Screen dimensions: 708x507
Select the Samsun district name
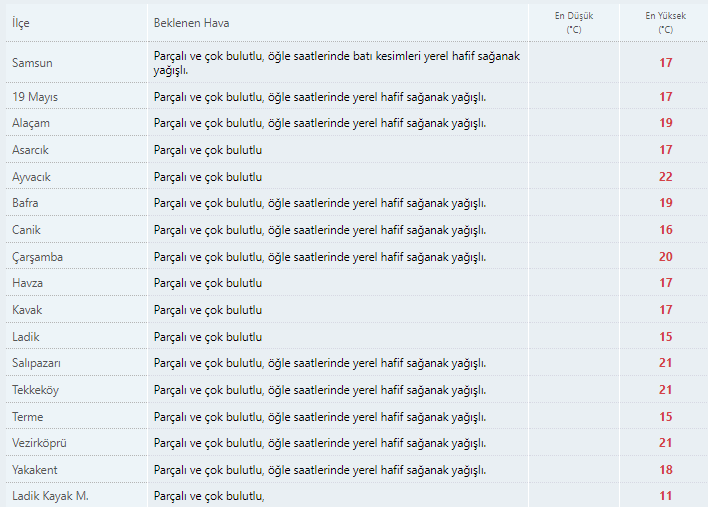pyautogui.click(x=32, y=63)
